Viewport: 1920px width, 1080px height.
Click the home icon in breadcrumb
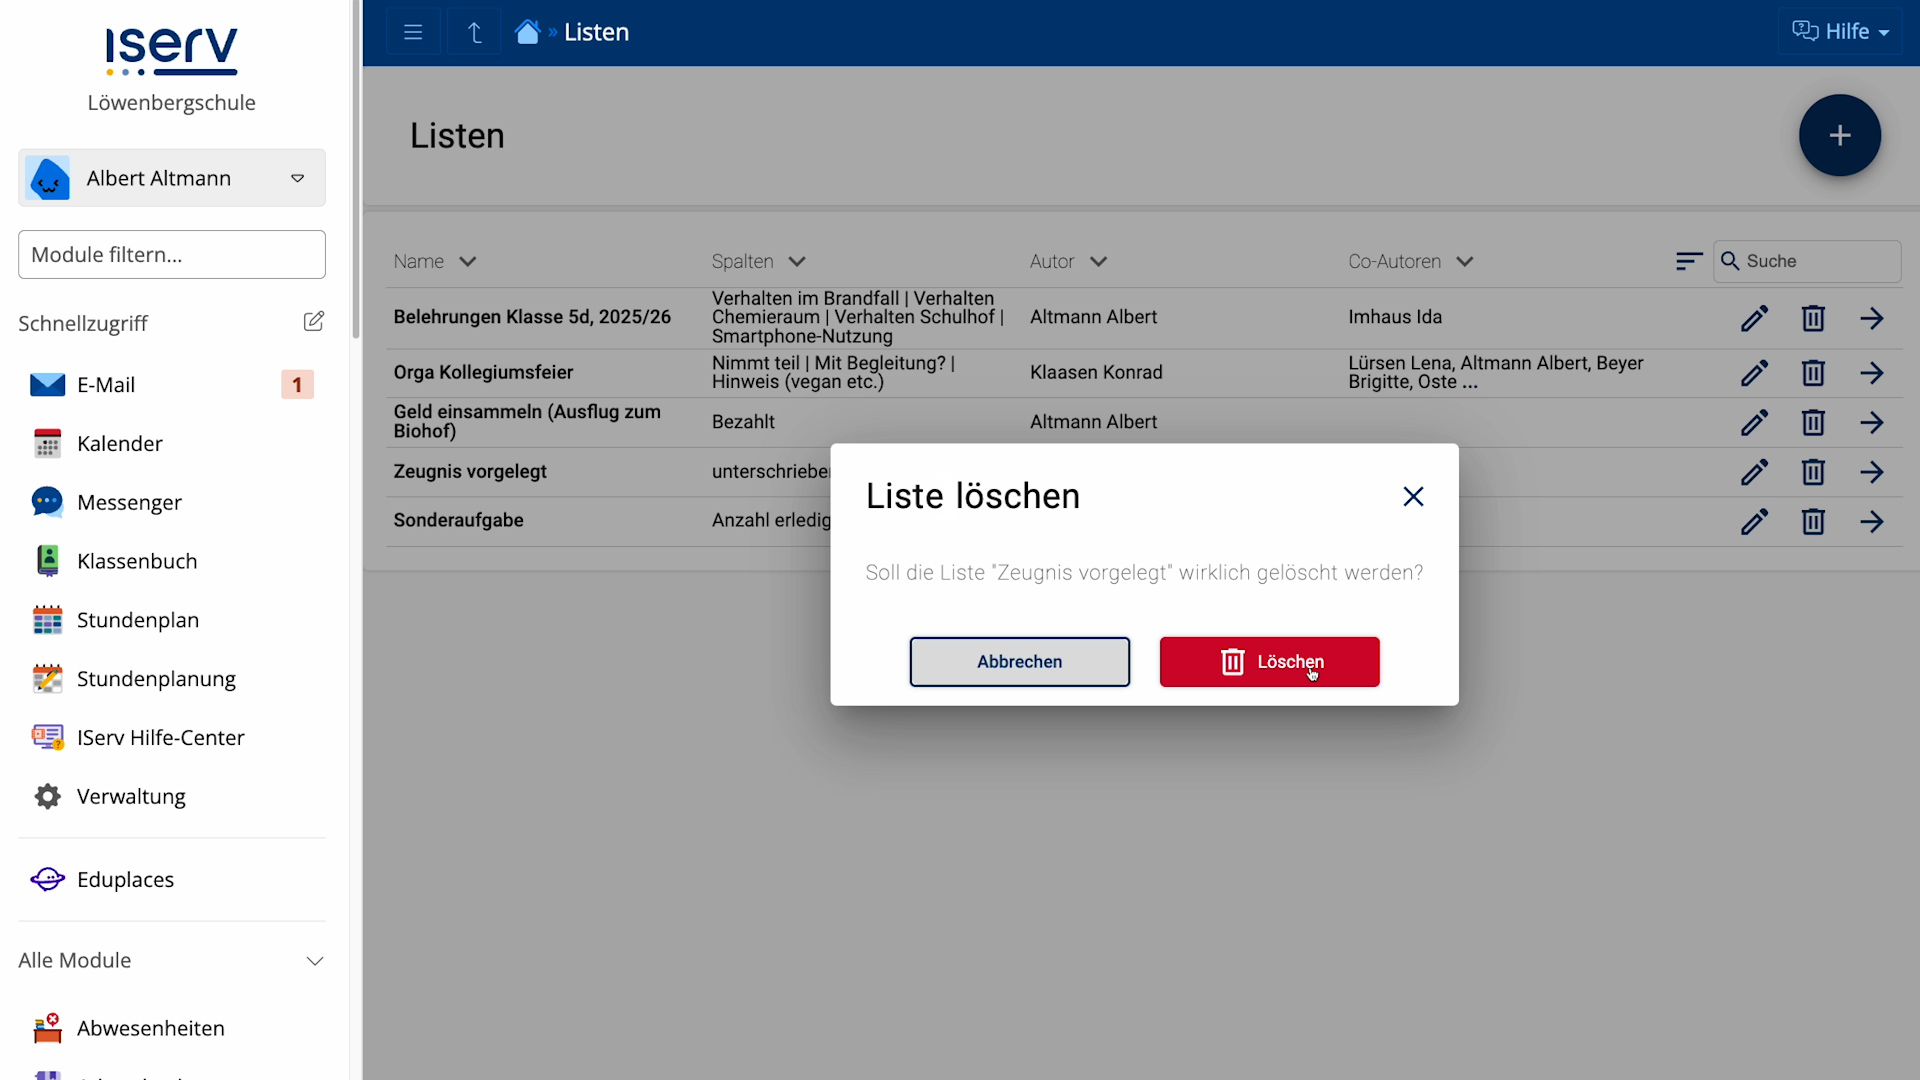[527, 32]
